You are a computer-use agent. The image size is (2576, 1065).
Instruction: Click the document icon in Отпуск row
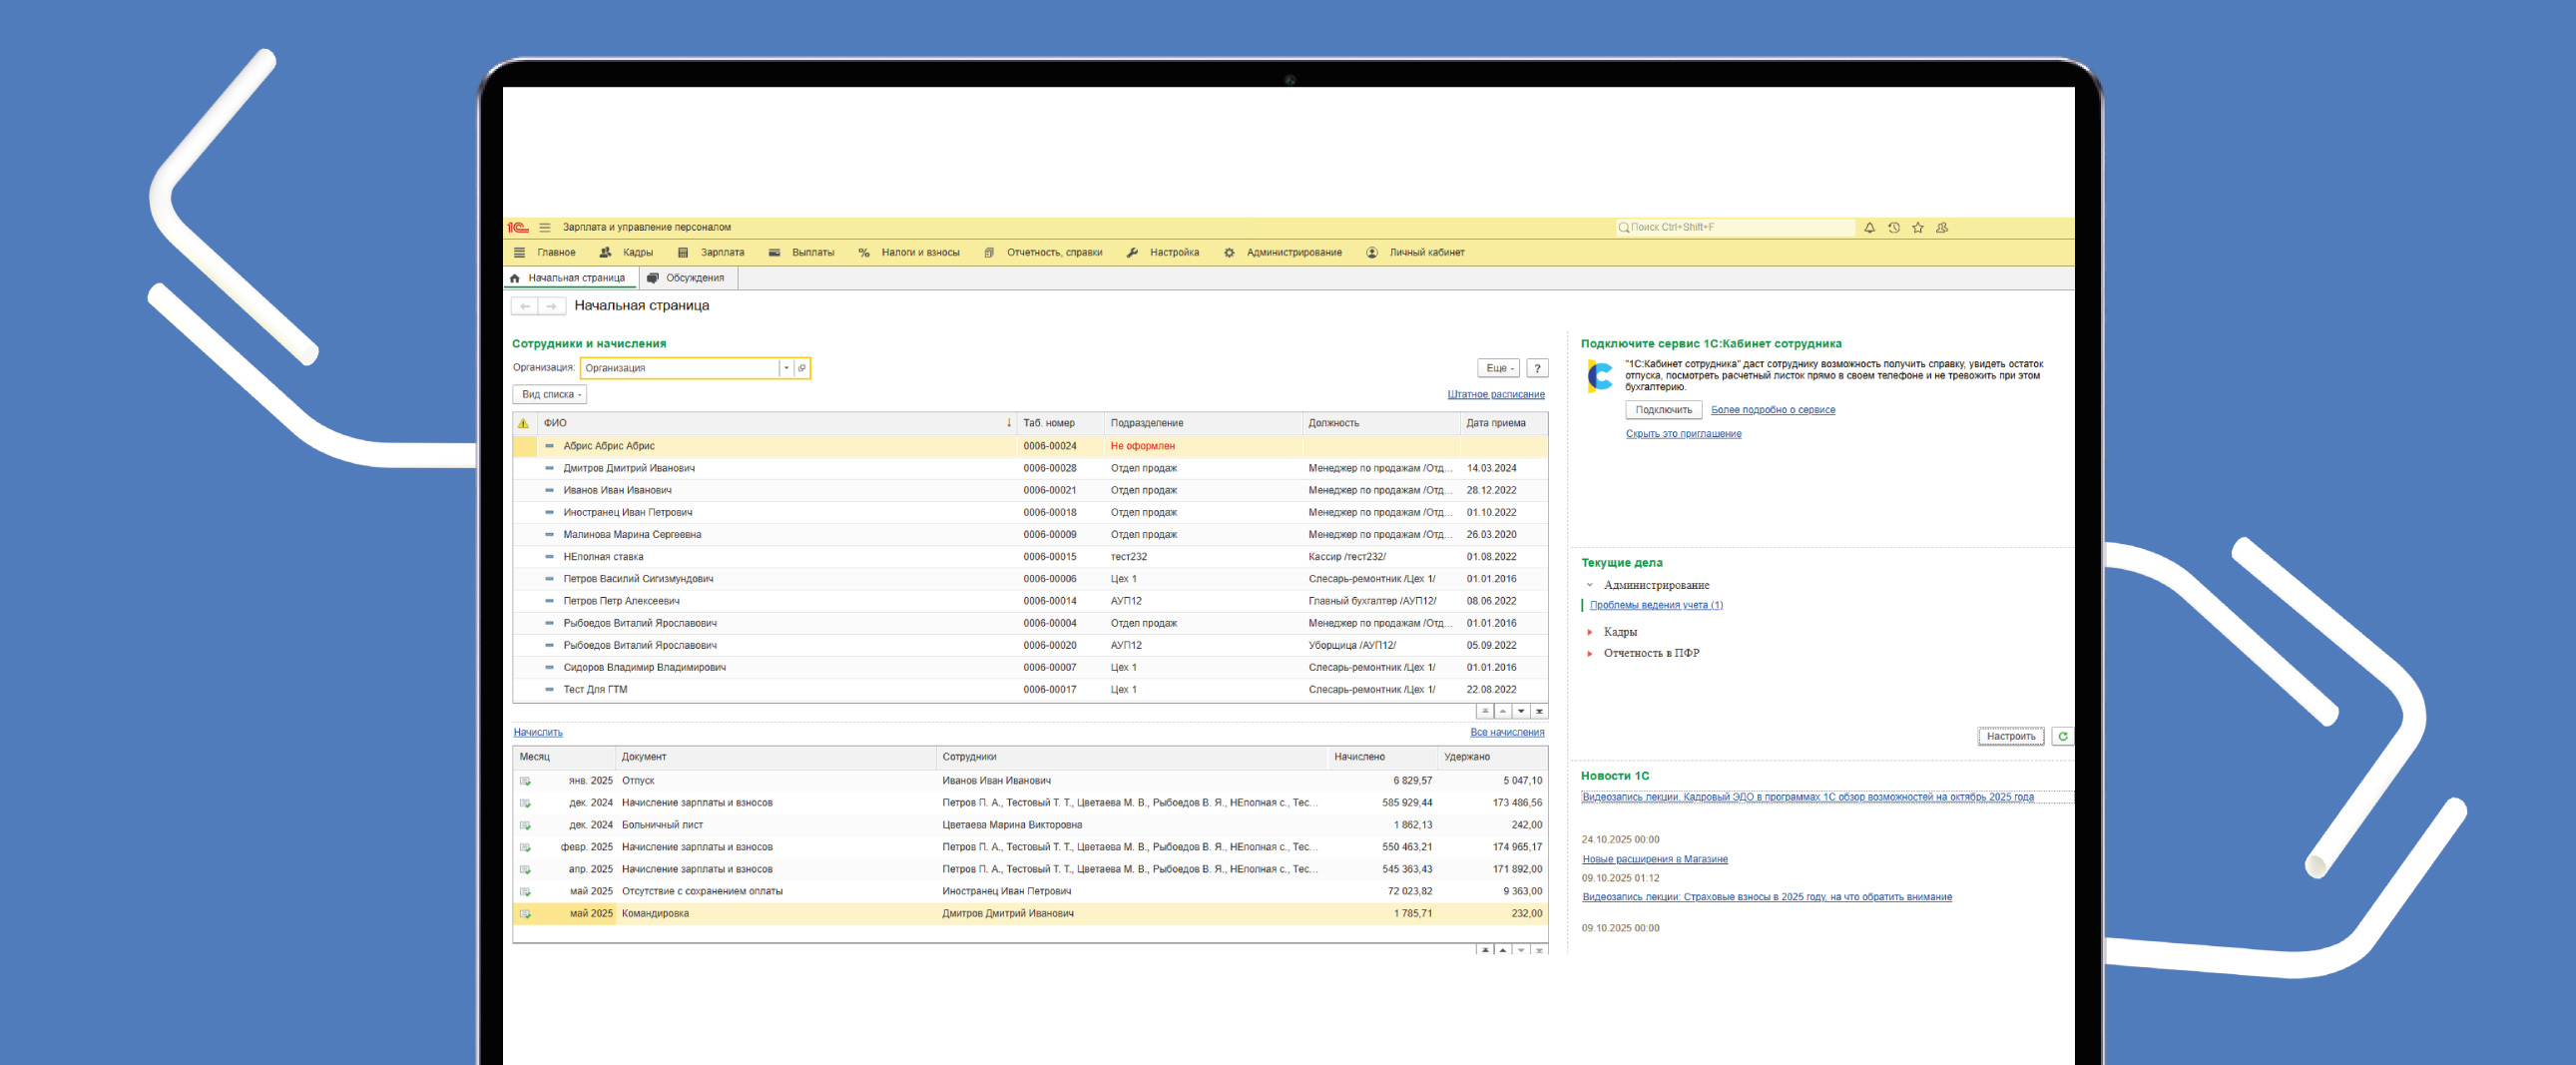tap(525, 781)
